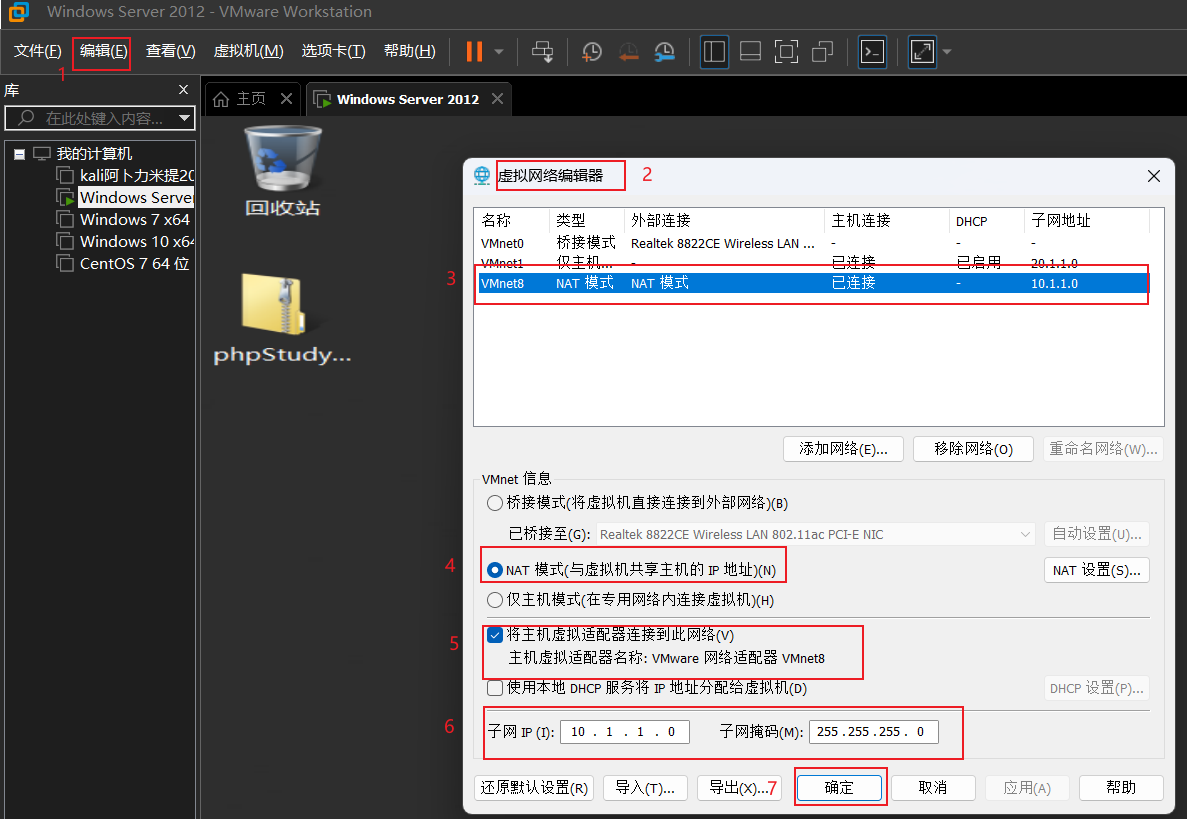
Task: Click the 确定 confirm button
Action: click(839, 788)
